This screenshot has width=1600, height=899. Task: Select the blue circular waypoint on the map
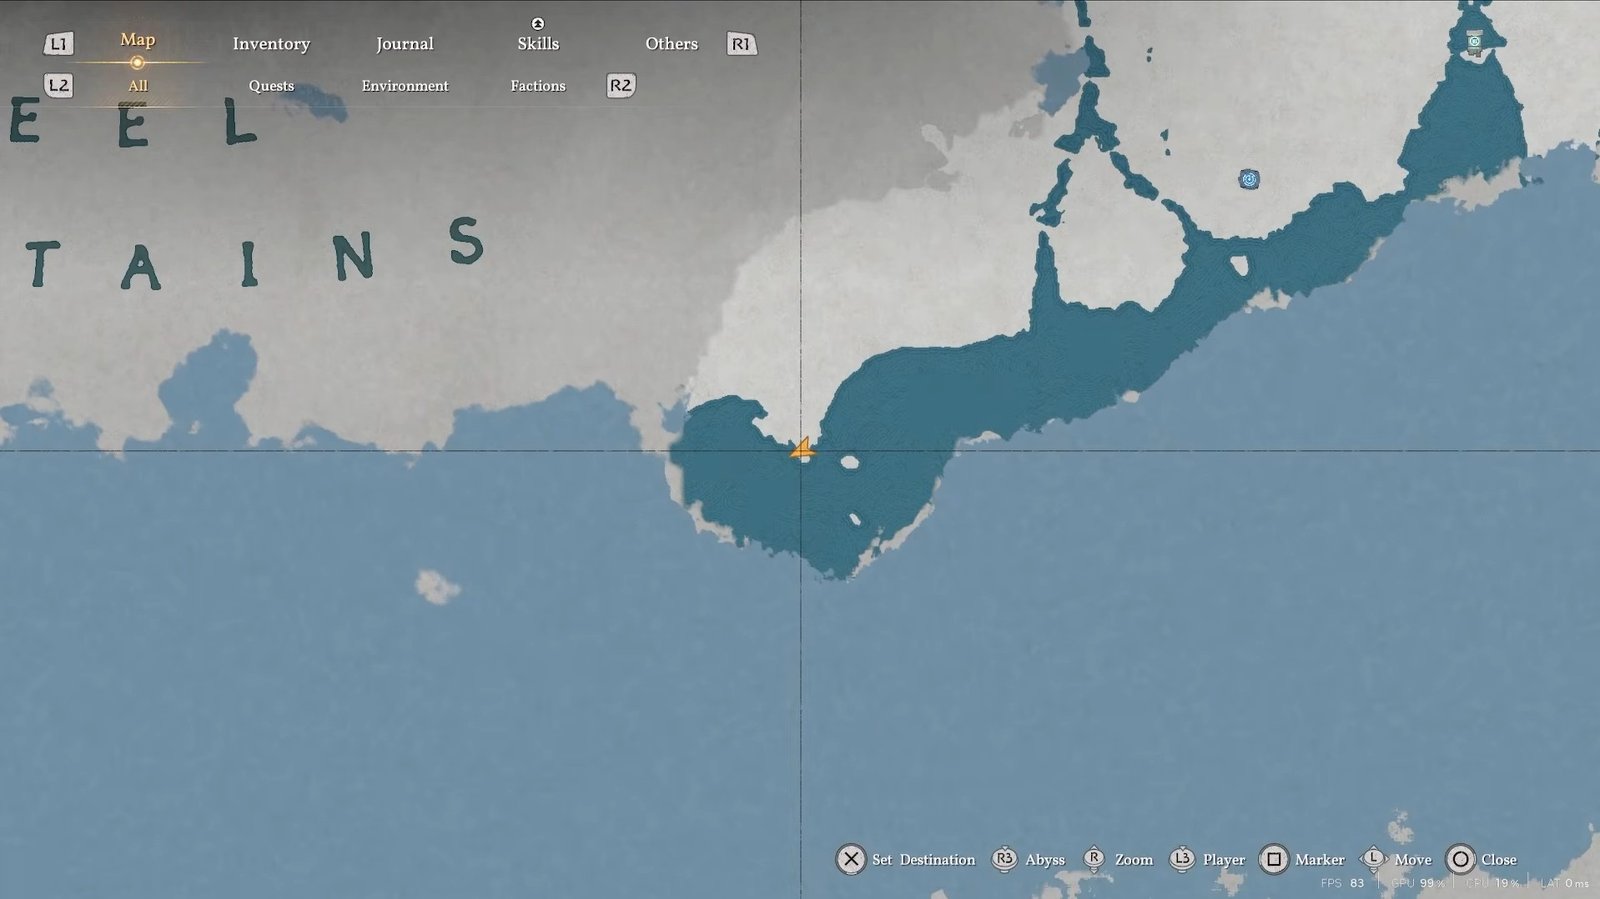click(1248, 179)
